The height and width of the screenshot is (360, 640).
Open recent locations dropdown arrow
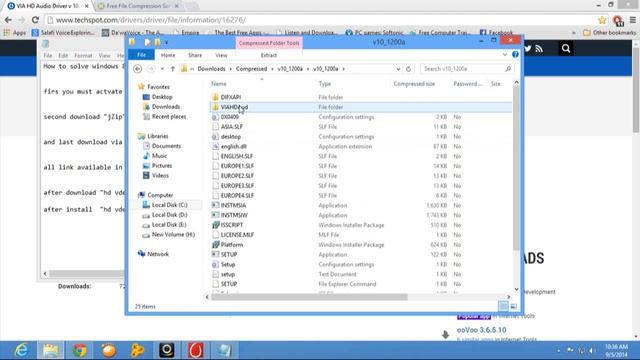(x=162, y=69)
